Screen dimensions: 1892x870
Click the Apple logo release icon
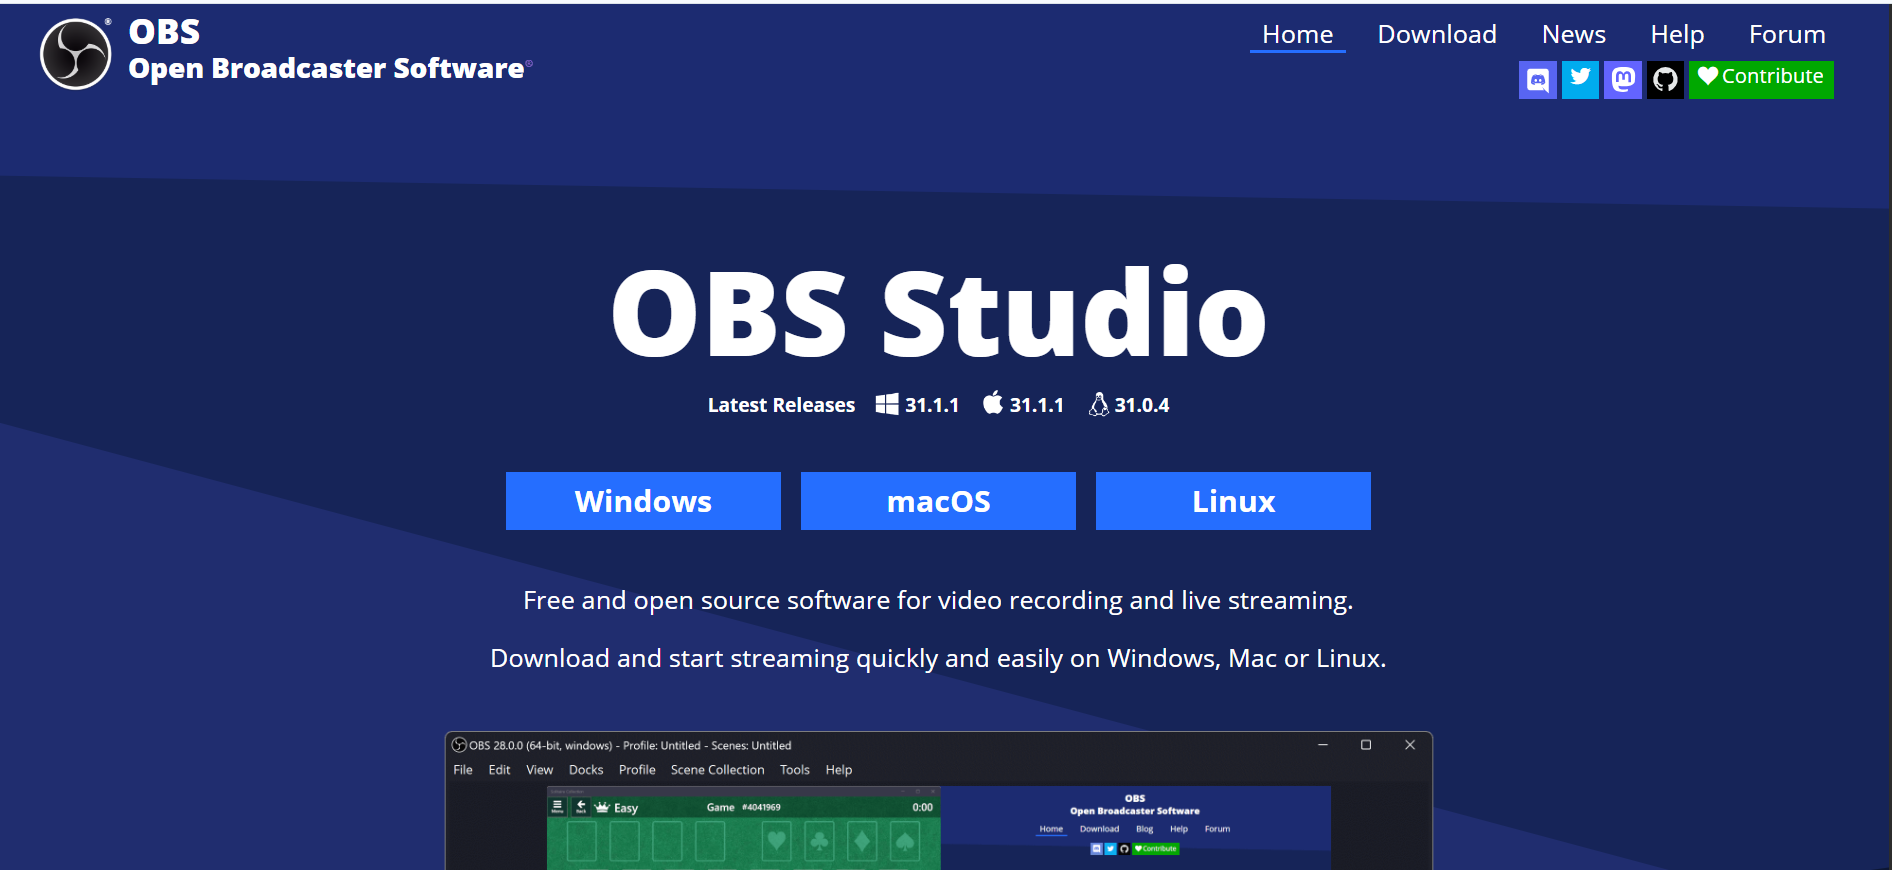pos(993,403)
